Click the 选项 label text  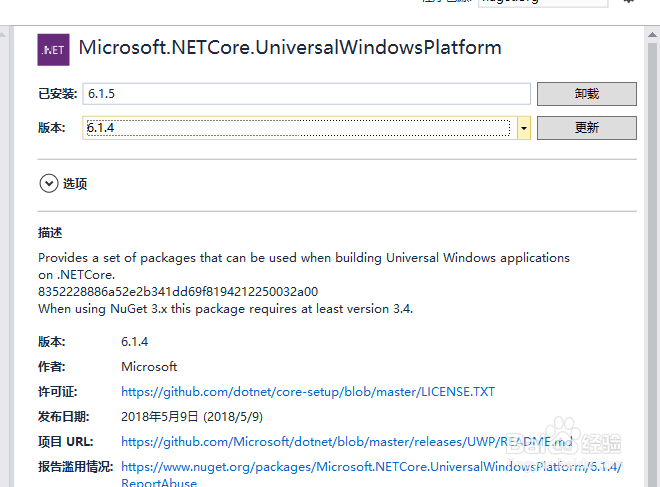pos(75,184)
